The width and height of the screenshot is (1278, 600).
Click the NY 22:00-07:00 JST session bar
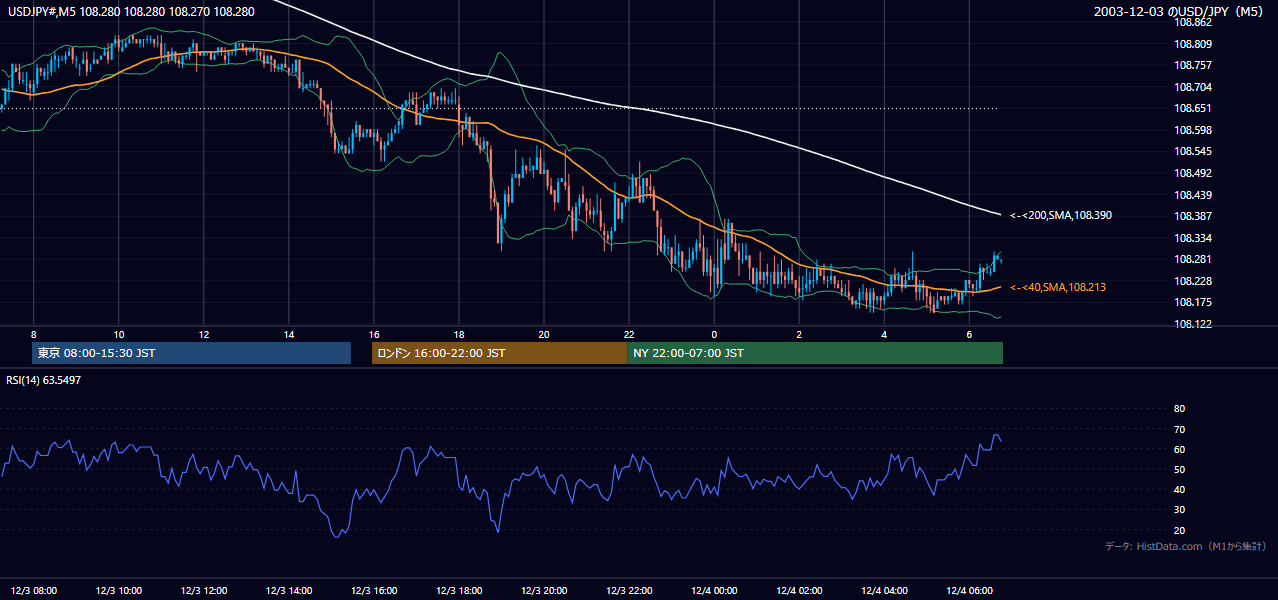tap(815, 353)
